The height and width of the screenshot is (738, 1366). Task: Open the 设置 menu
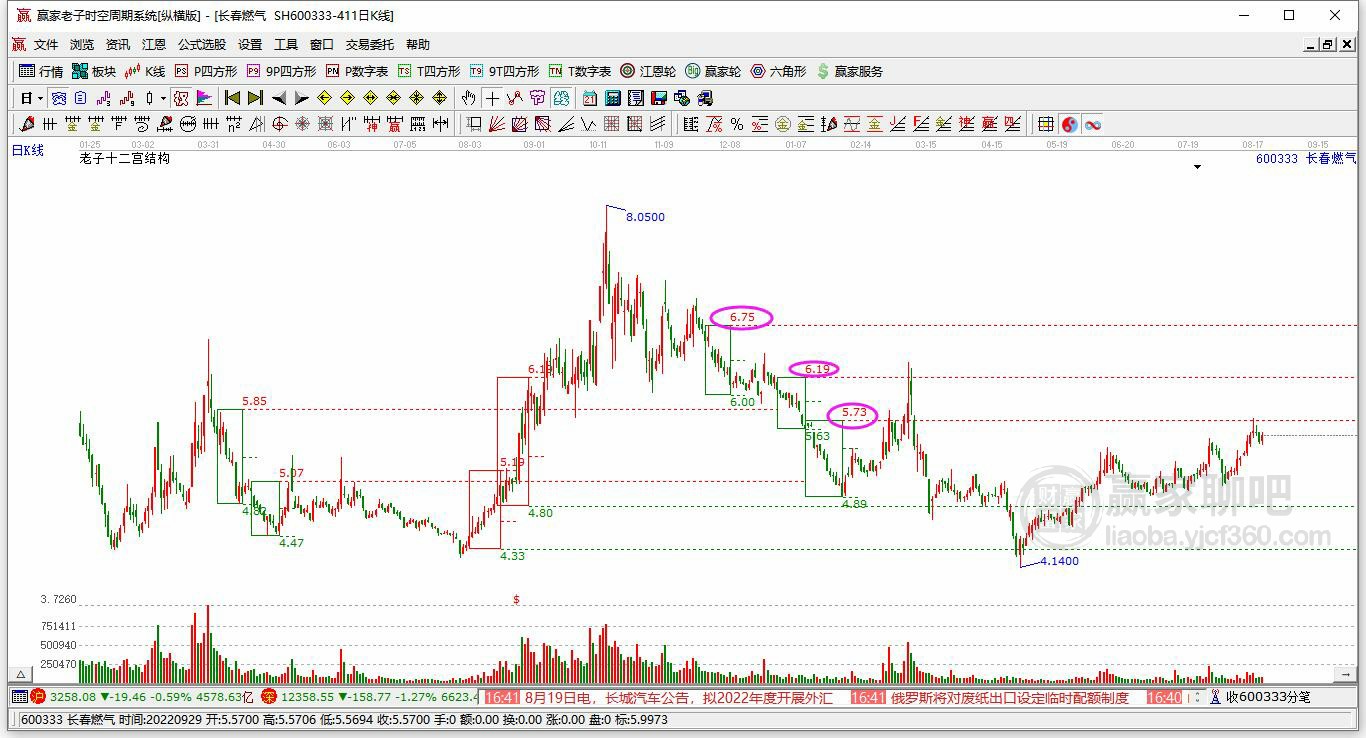[250, 45]
